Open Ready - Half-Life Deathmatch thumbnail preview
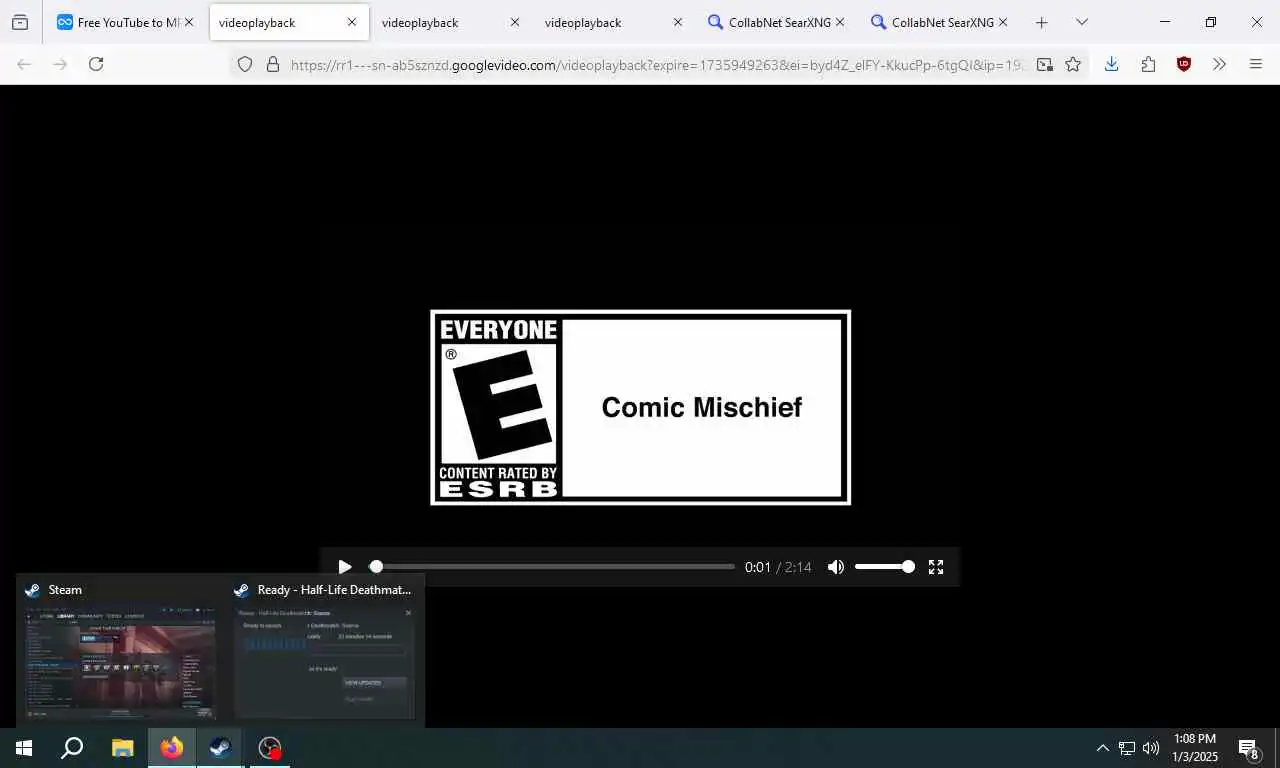The width and height of the screenshot is (1280, 768). tap(325, 650)
